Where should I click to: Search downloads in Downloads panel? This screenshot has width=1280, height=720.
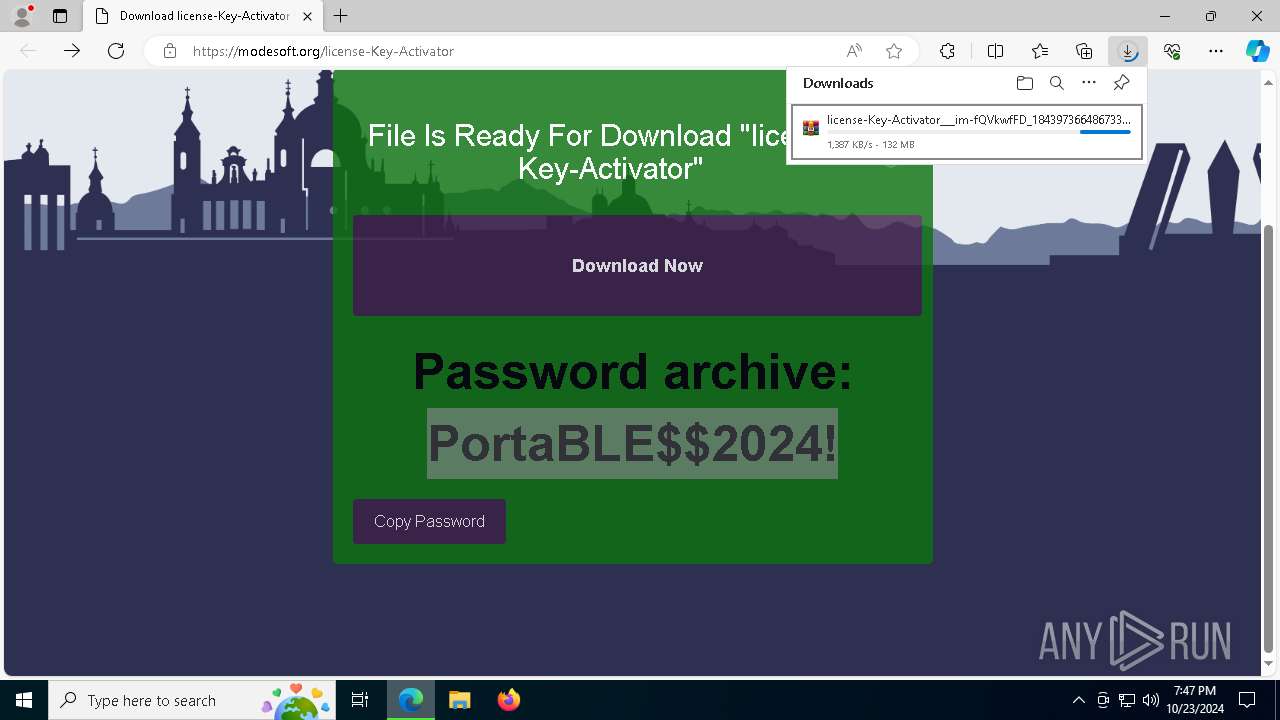[1056, 83]
